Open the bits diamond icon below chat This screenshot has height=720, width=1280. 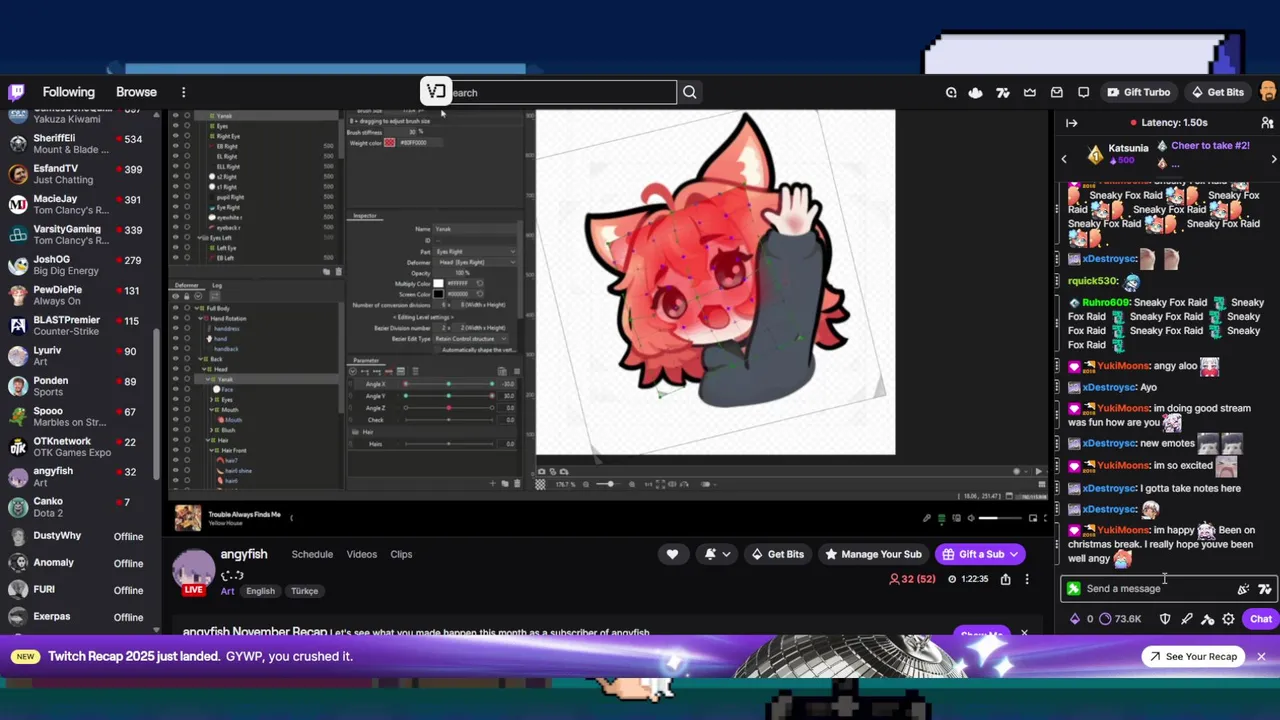coord(1075,619)
